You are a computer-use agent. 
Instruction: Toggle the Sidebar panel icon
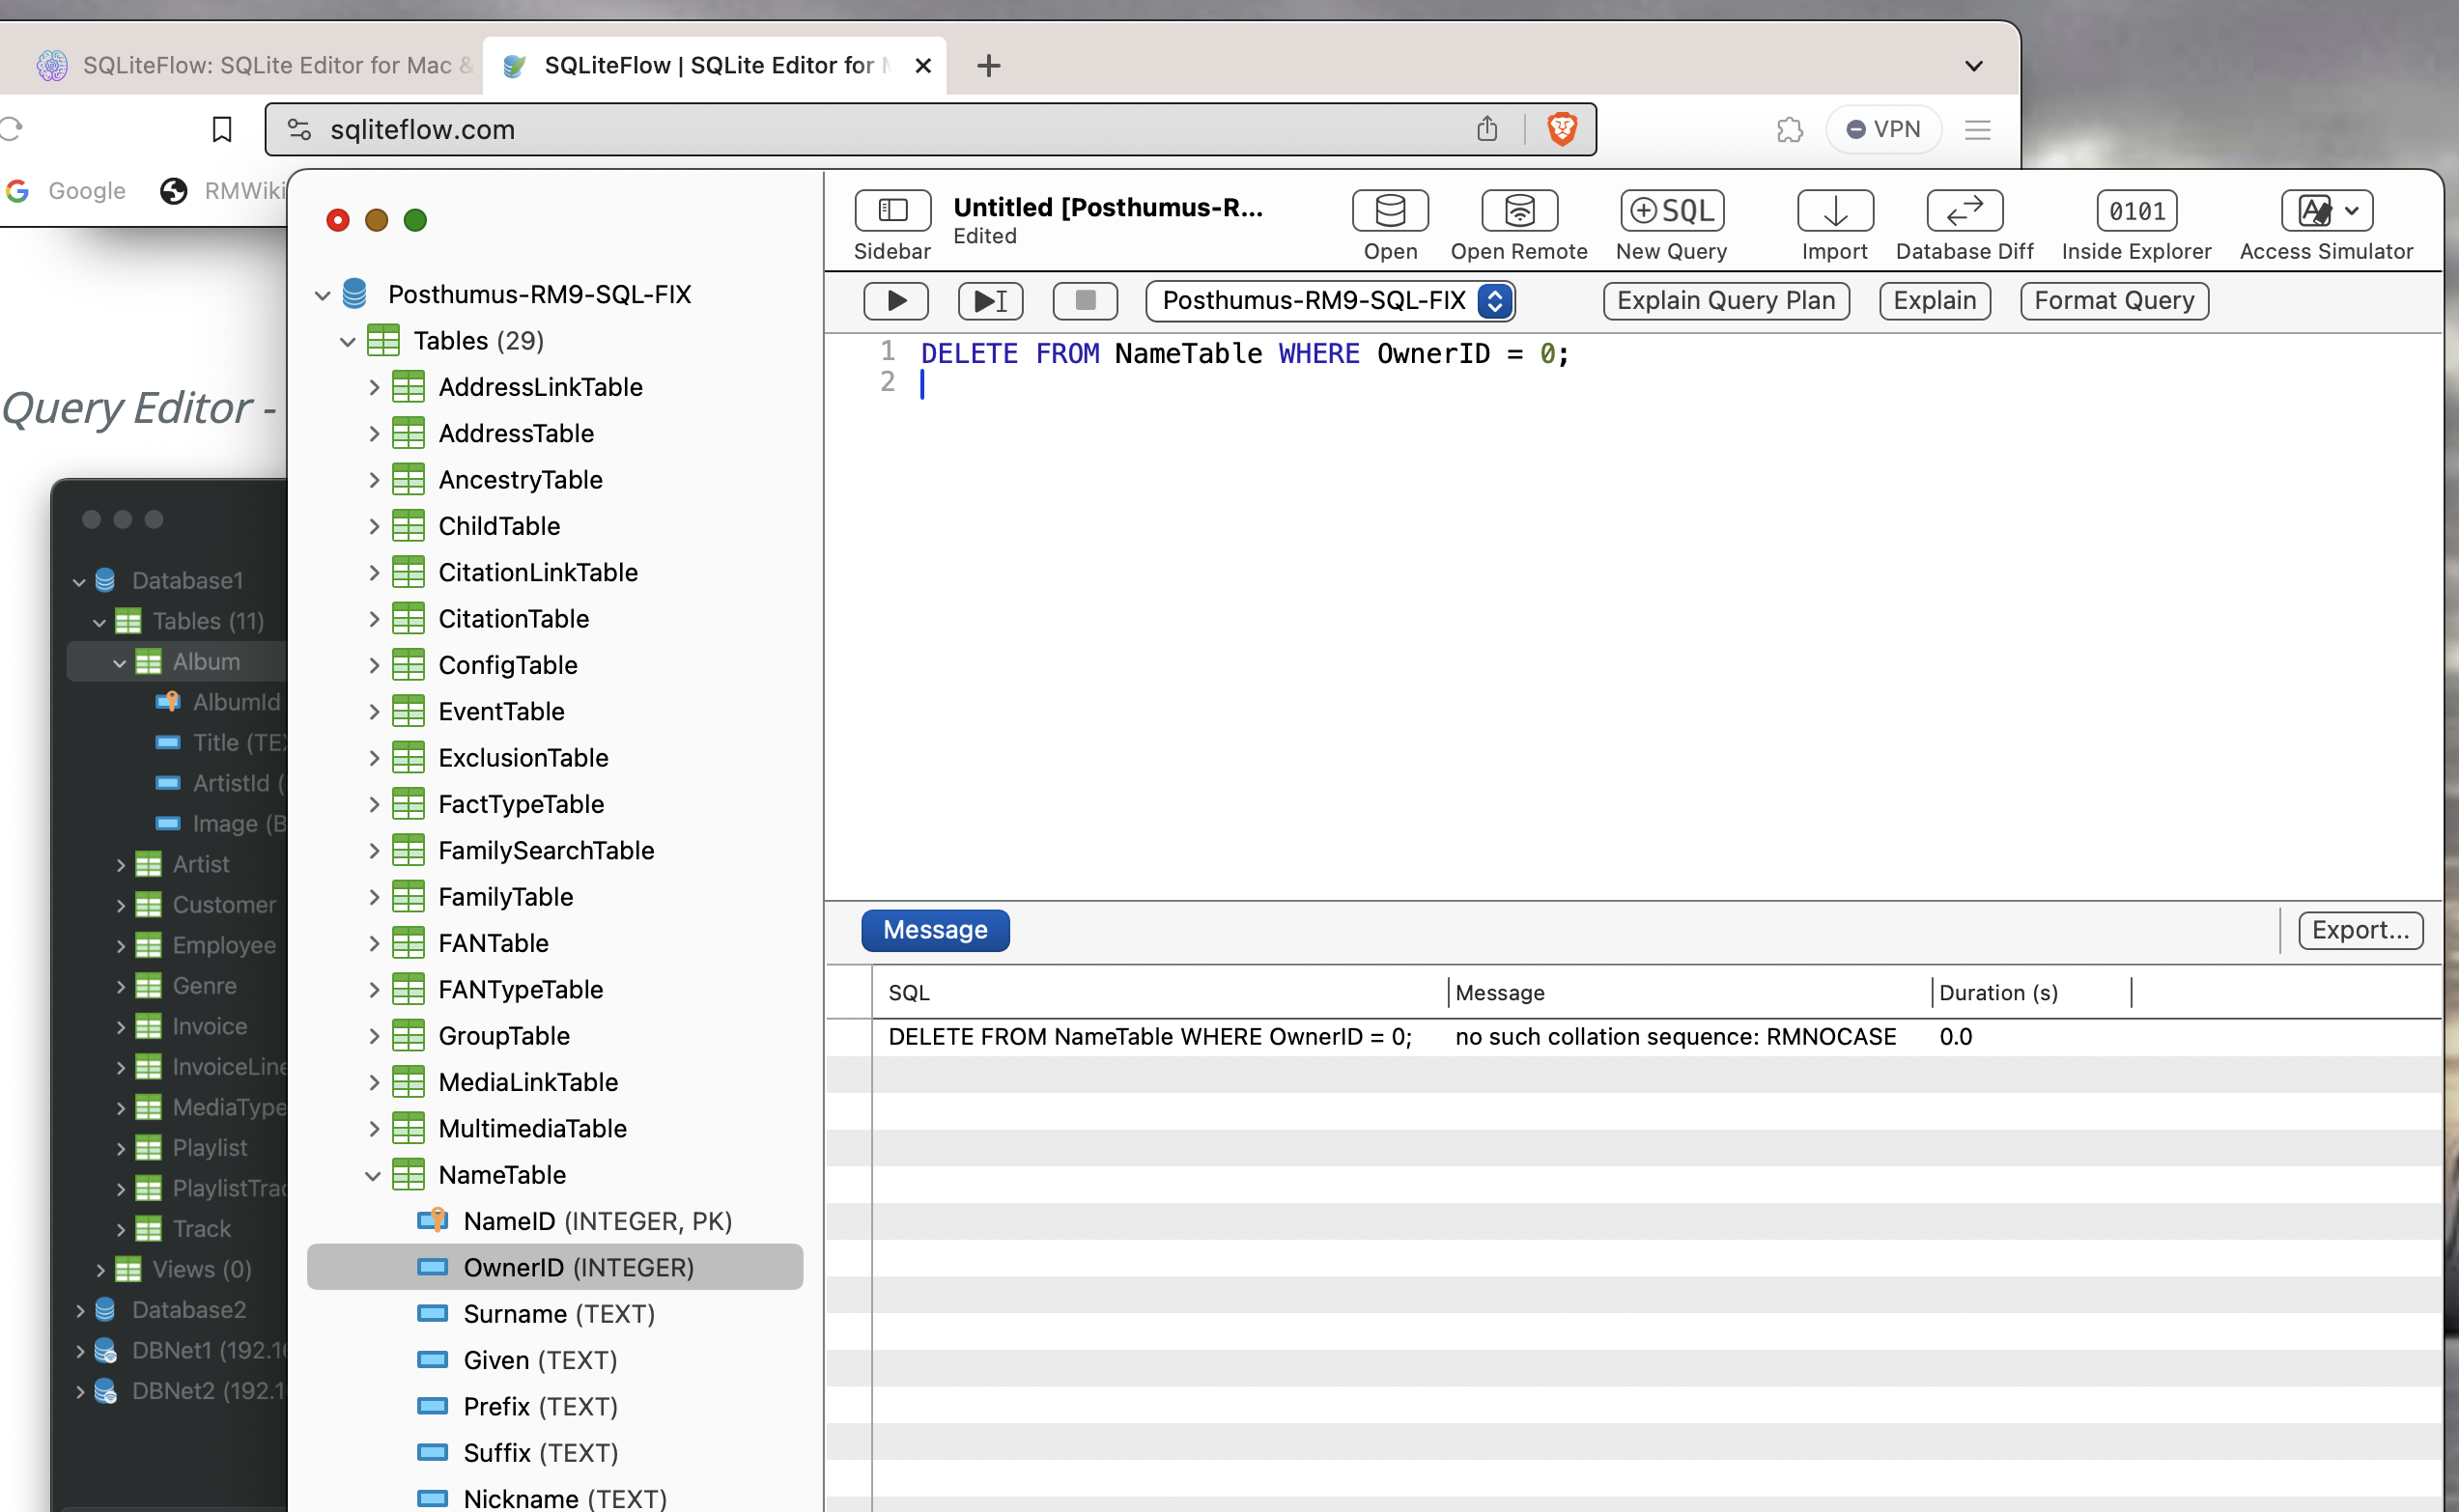coord(892,211)
